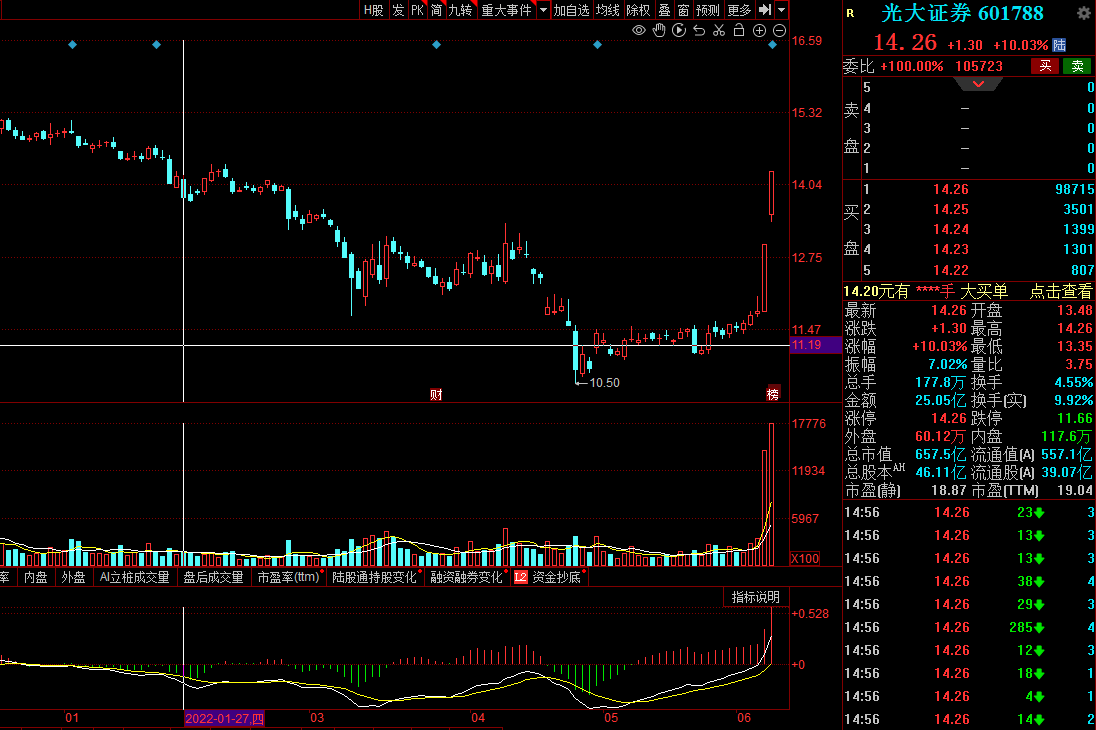Click the circular play replay icon
1096x730 pixels.
(679, 31)
